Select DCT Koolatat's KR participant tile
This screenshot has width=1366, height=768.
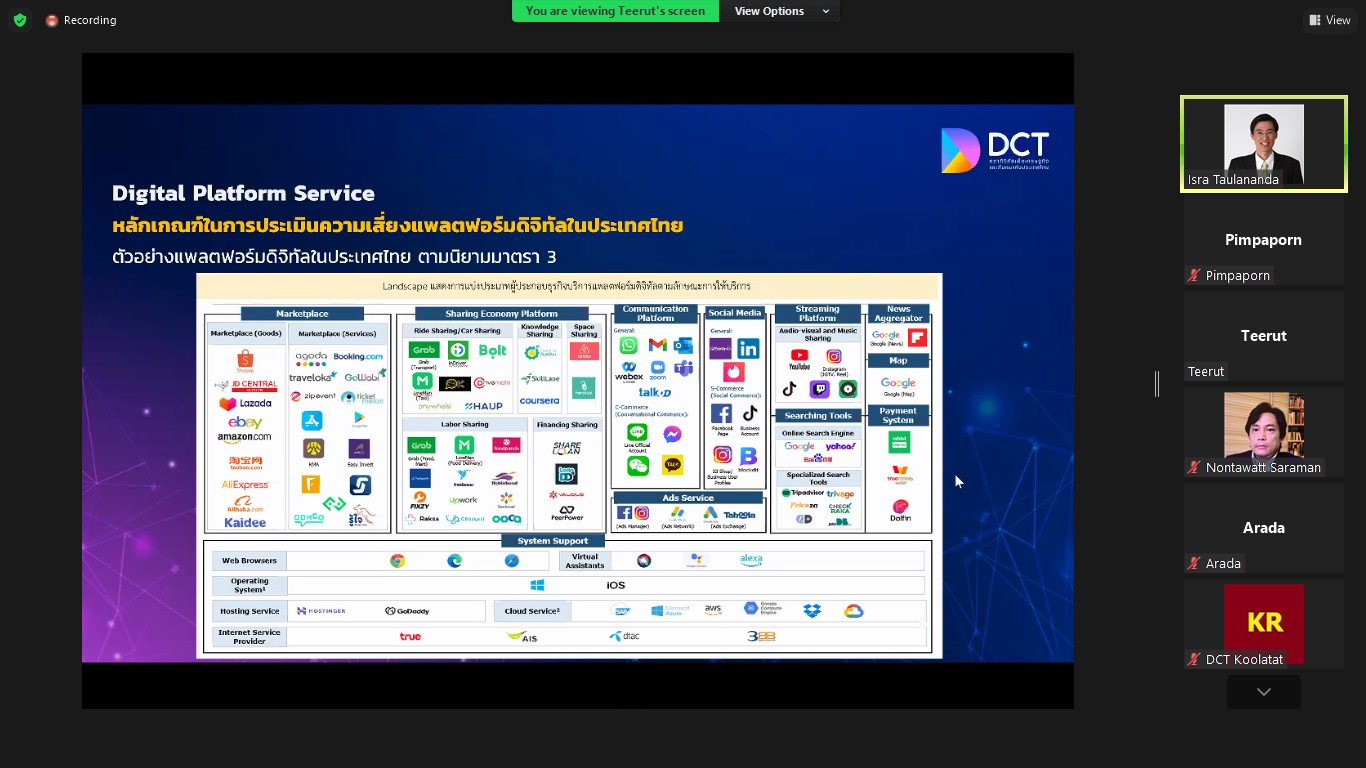[x=1264, y=623]
